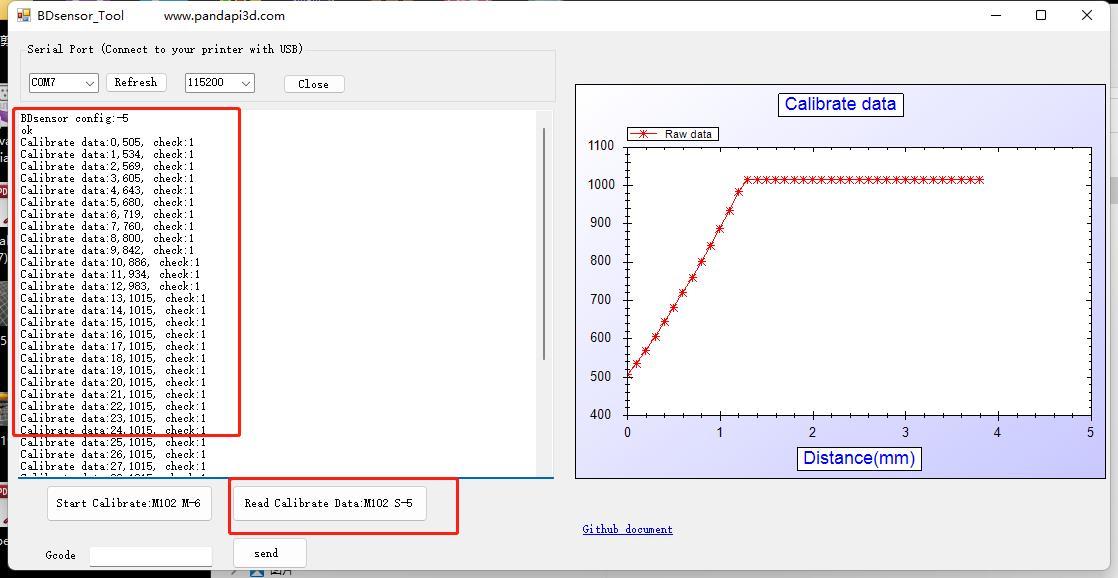Select log line 'Calibrate data:0,505, check:1'
1118x578 pixels.
pos(107,143)
